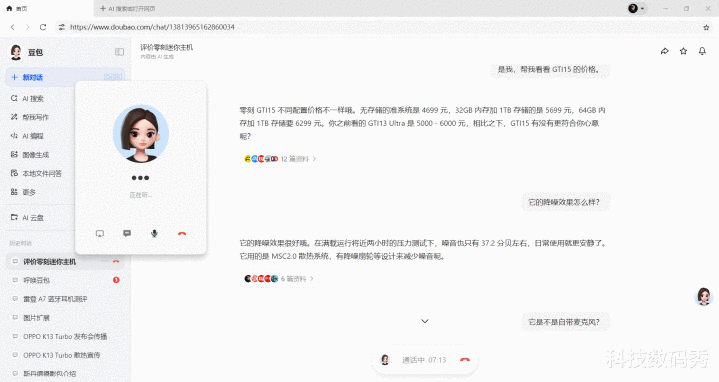Reload the current page
The width and height of the screenshot is (719, 382).
pyautogui.click(x=43, y=27)
